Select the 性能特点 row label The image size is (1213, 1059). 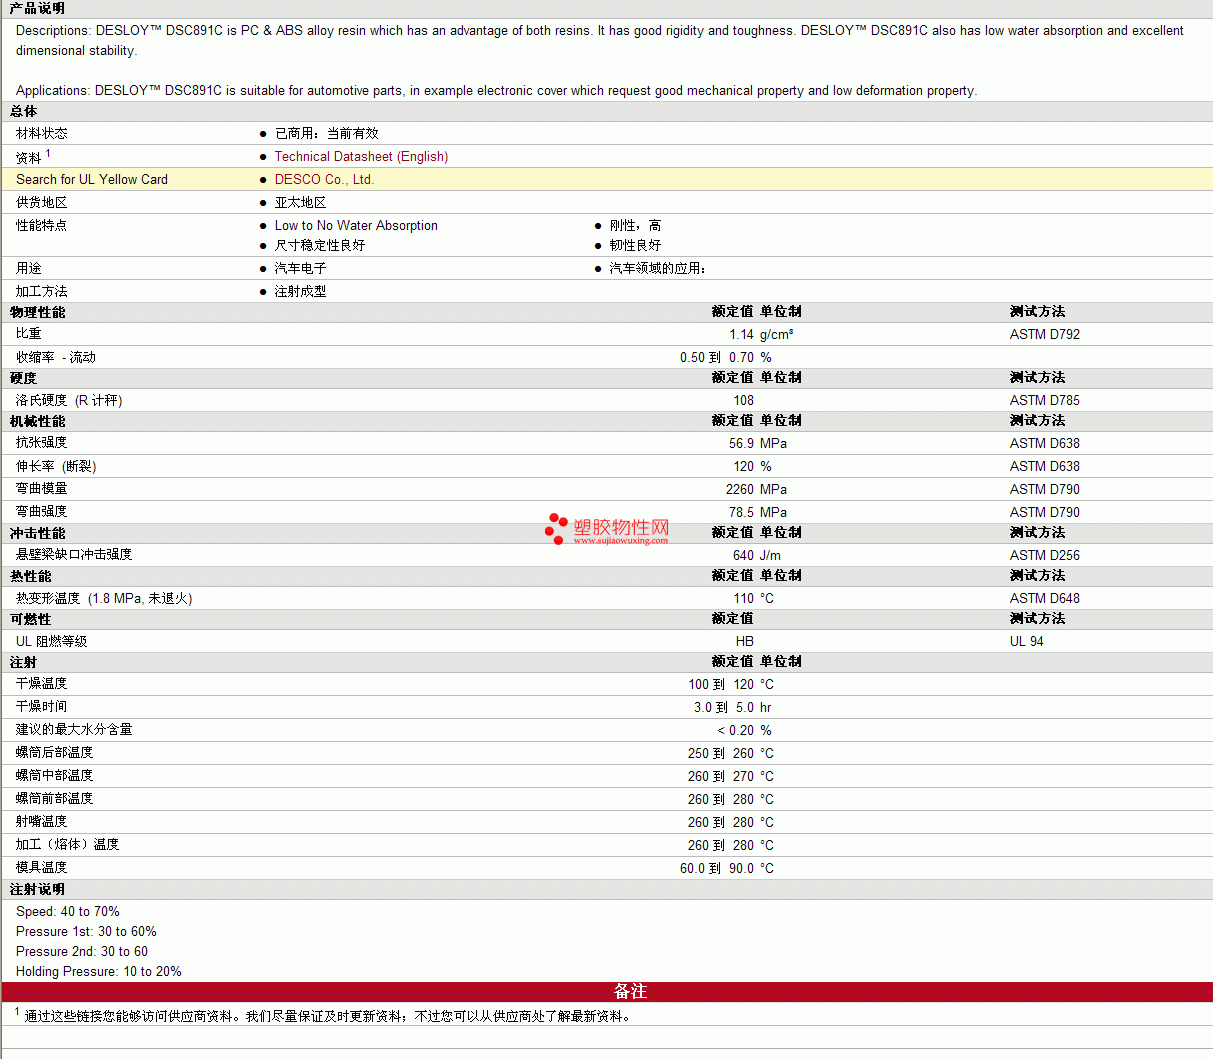[x=42, y=225]
